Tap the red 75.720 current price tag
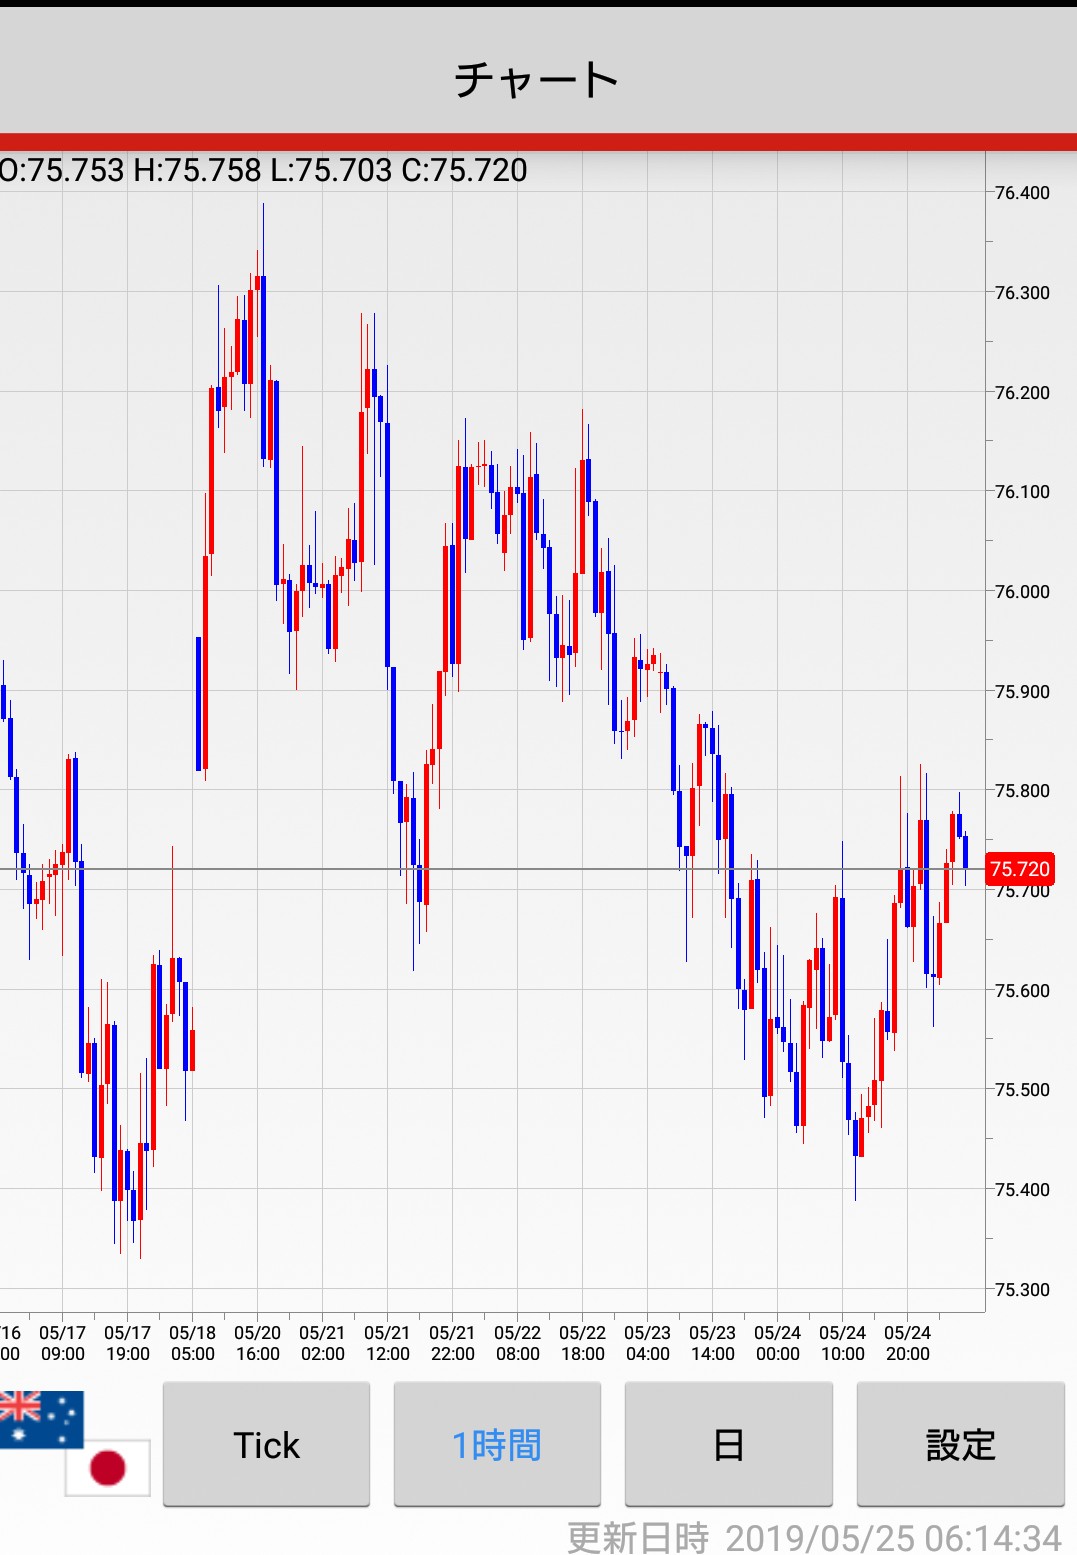 [1020, 869]
